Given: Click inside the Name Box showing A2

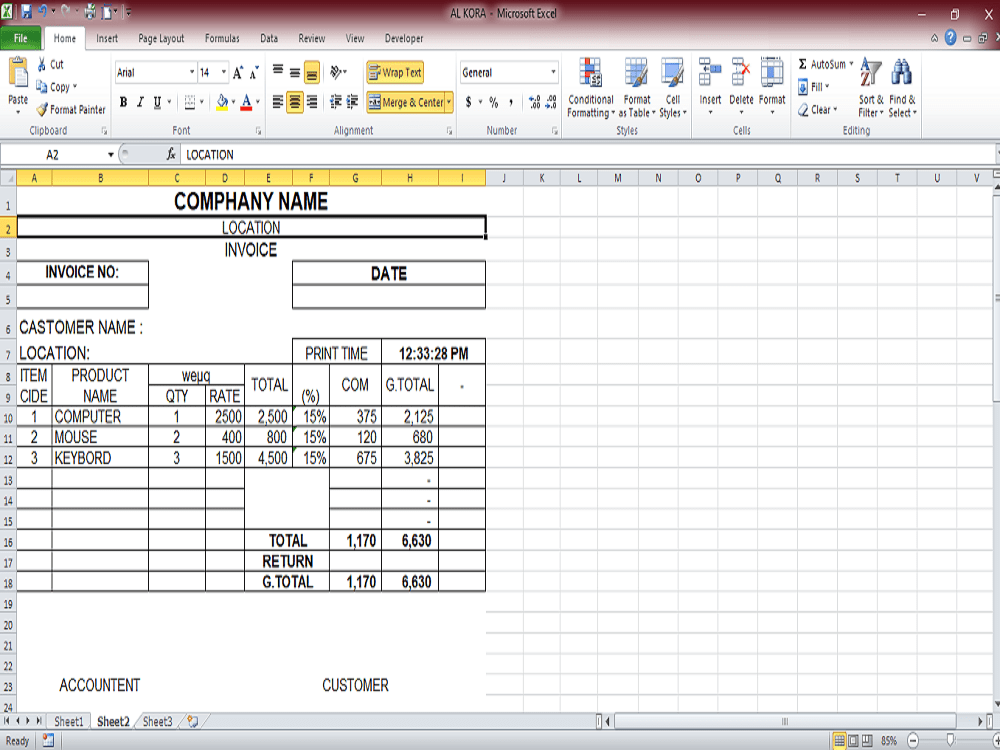Looking at the screenshot, I should point(55,154).
